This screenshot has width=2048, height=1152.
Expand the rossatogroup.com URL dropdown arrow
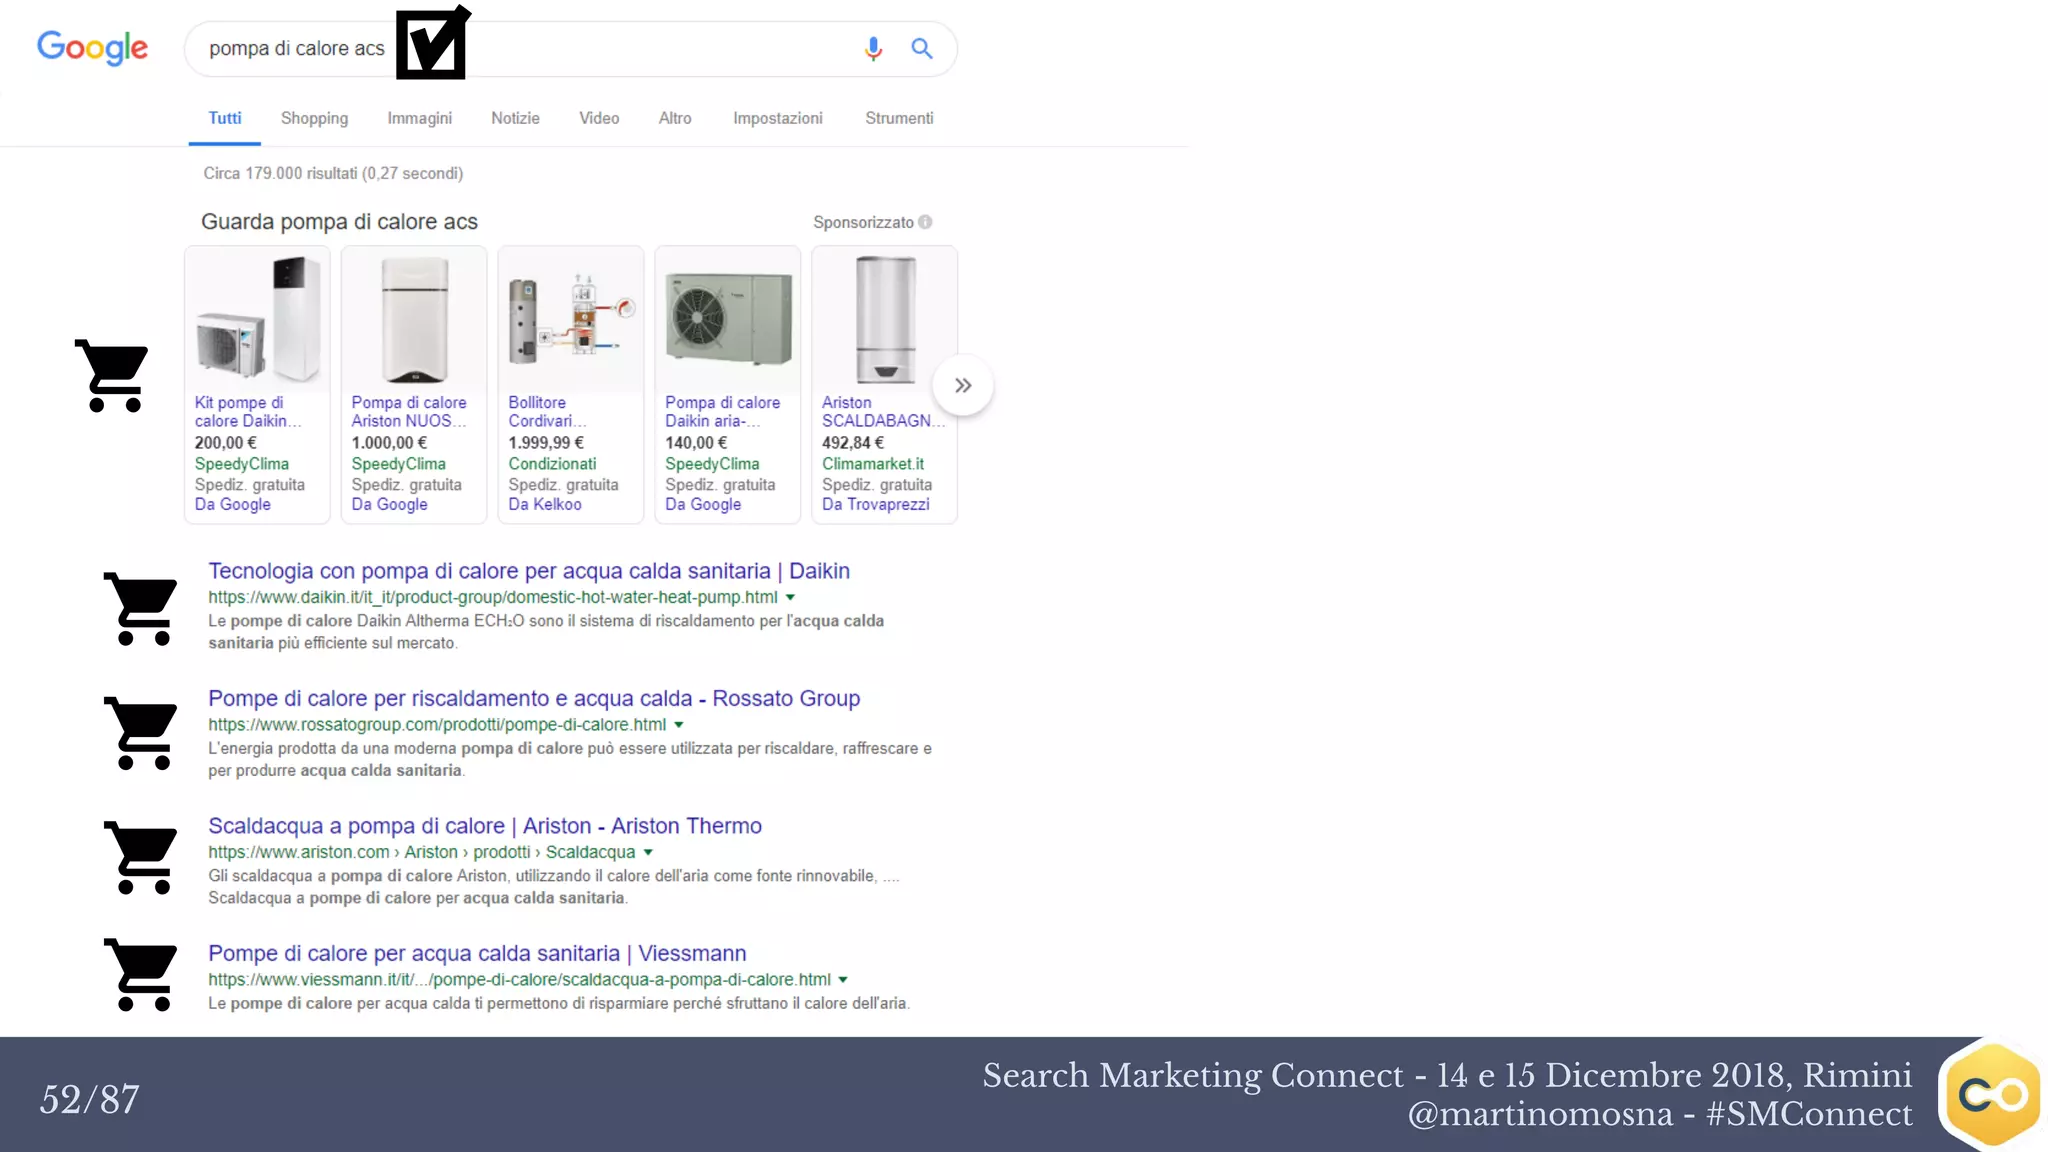[x=679, y=725]
